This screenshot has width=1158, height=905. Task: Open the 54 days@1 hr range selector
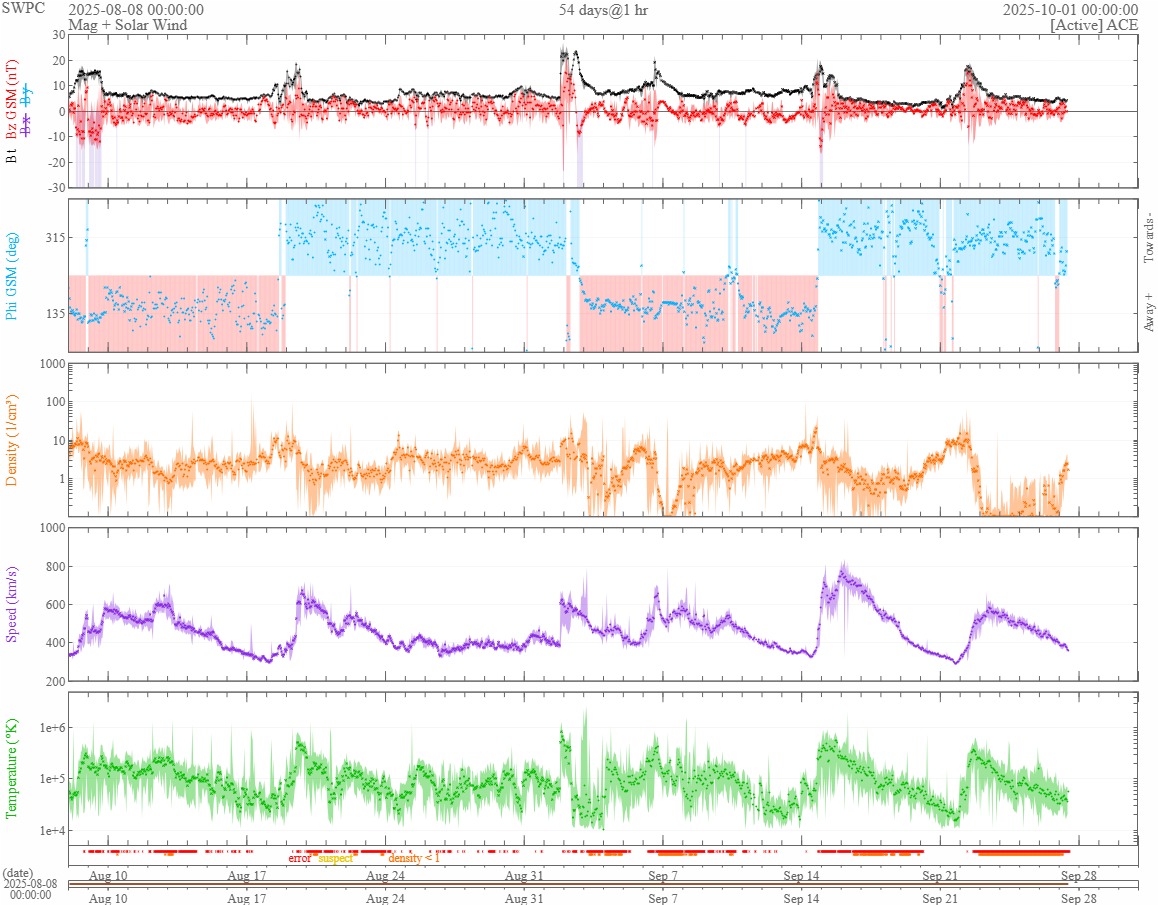pos(603,10)
